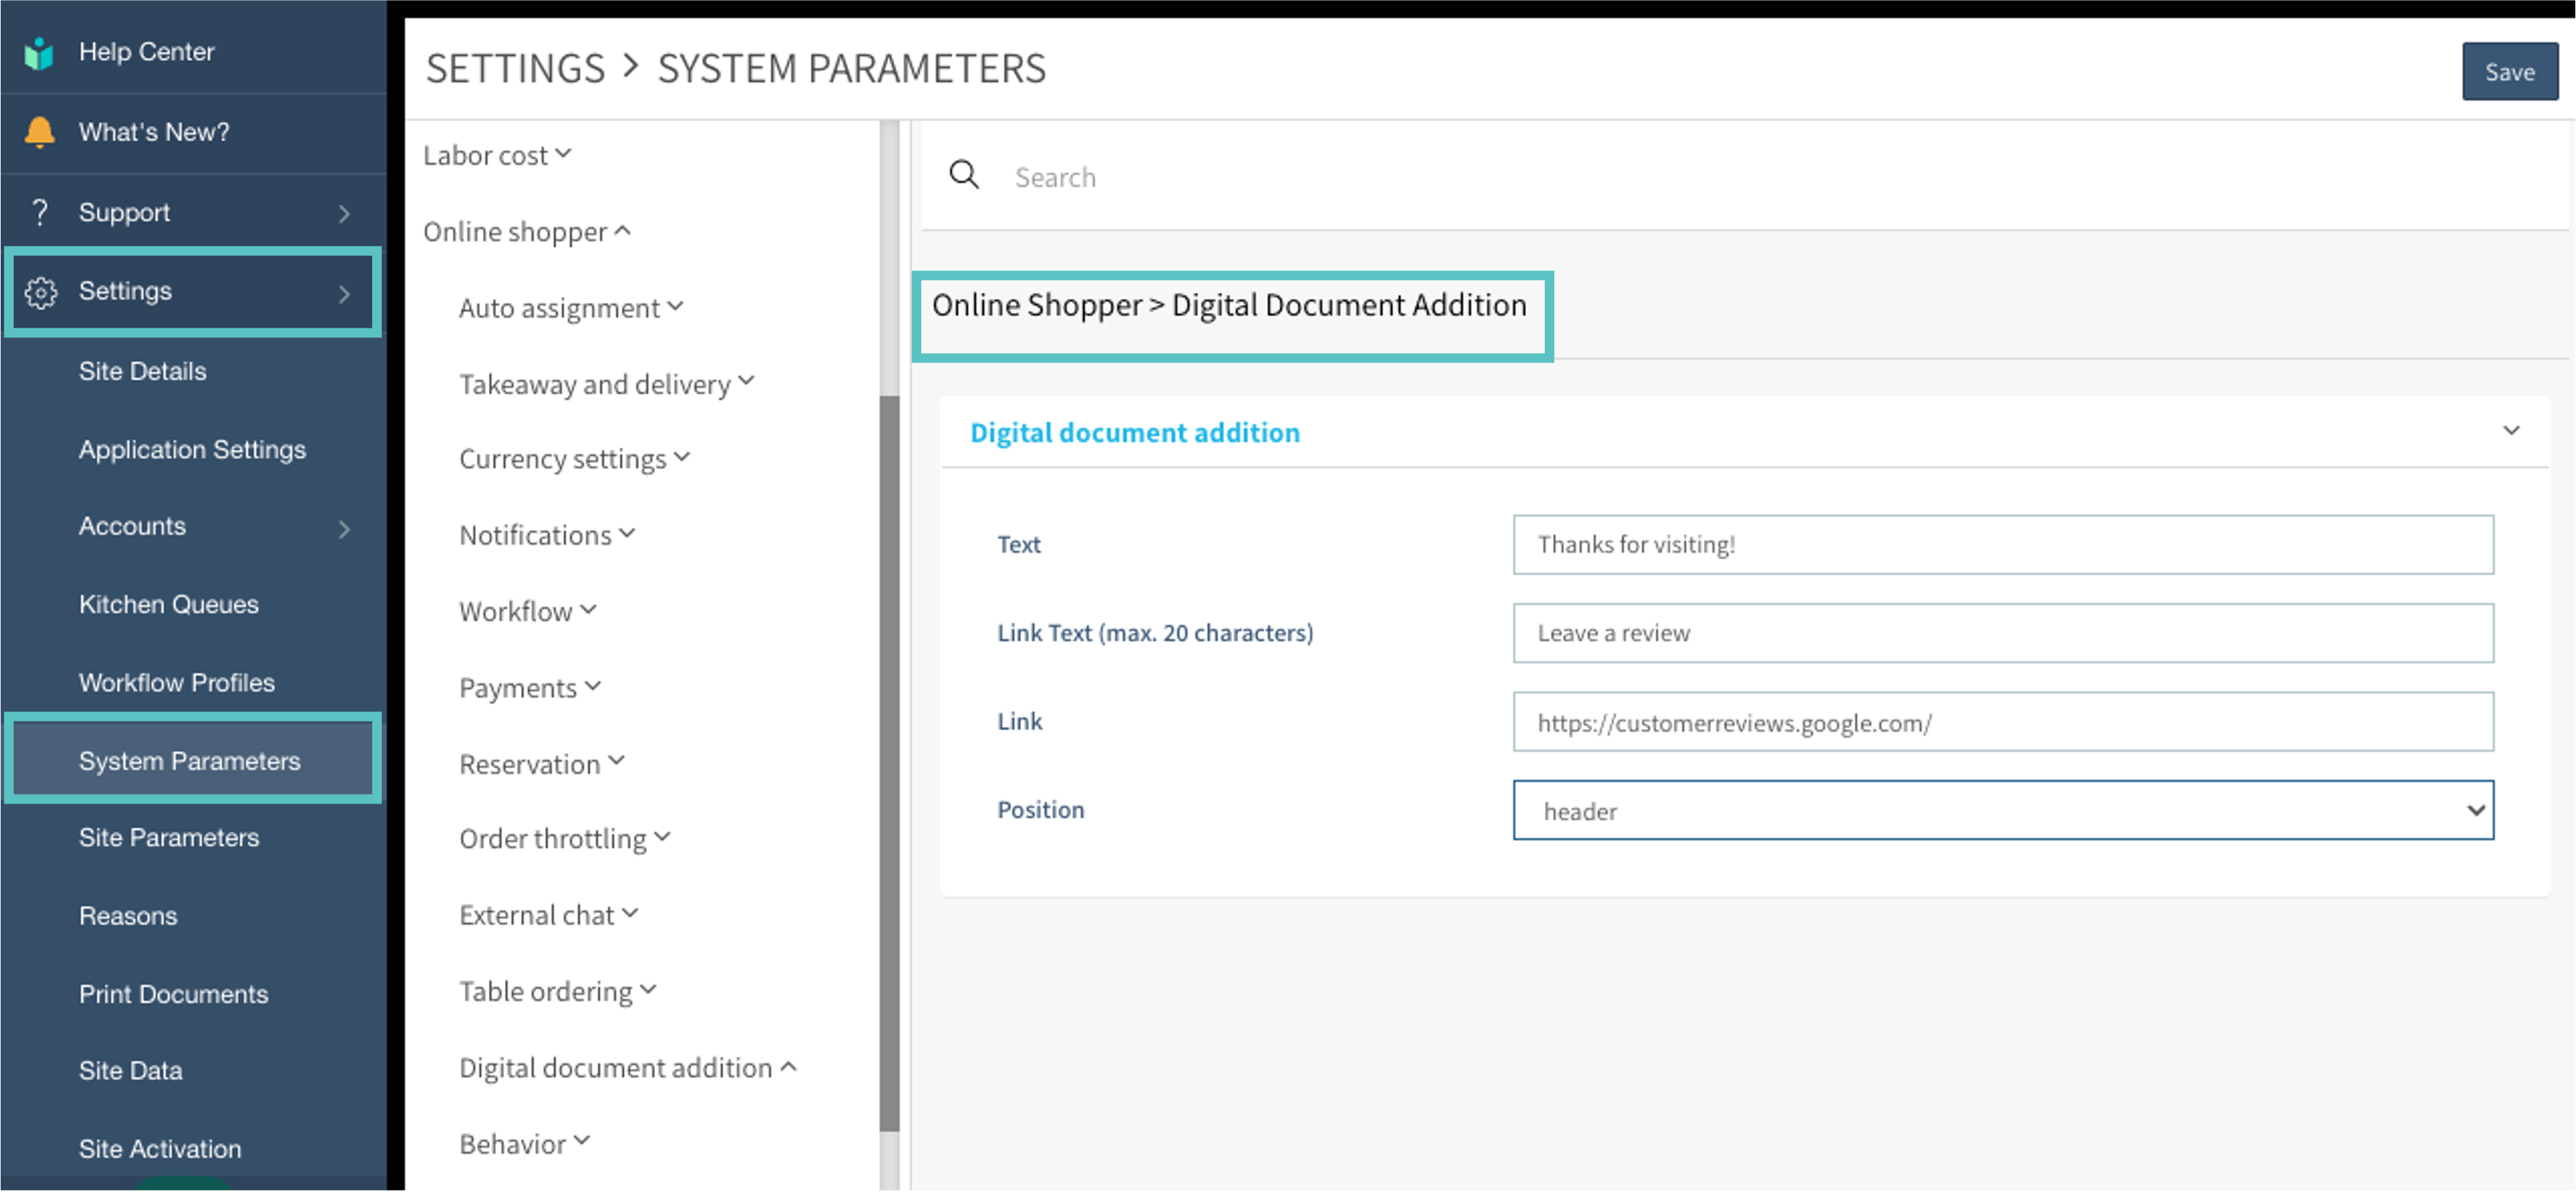
Task: Expand the Payments section
Action: 530,688
